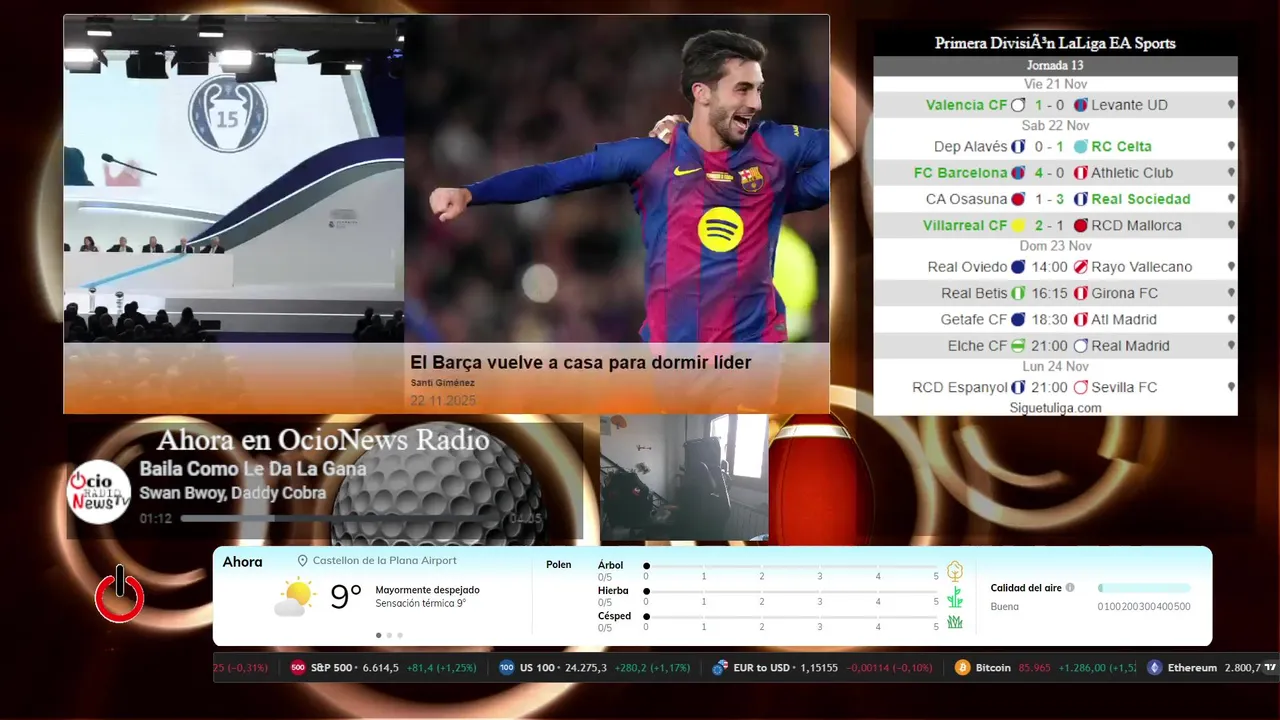Click the yellow Villarreal CF crest icon
1280x720 pixels.
pos(1018,226)
